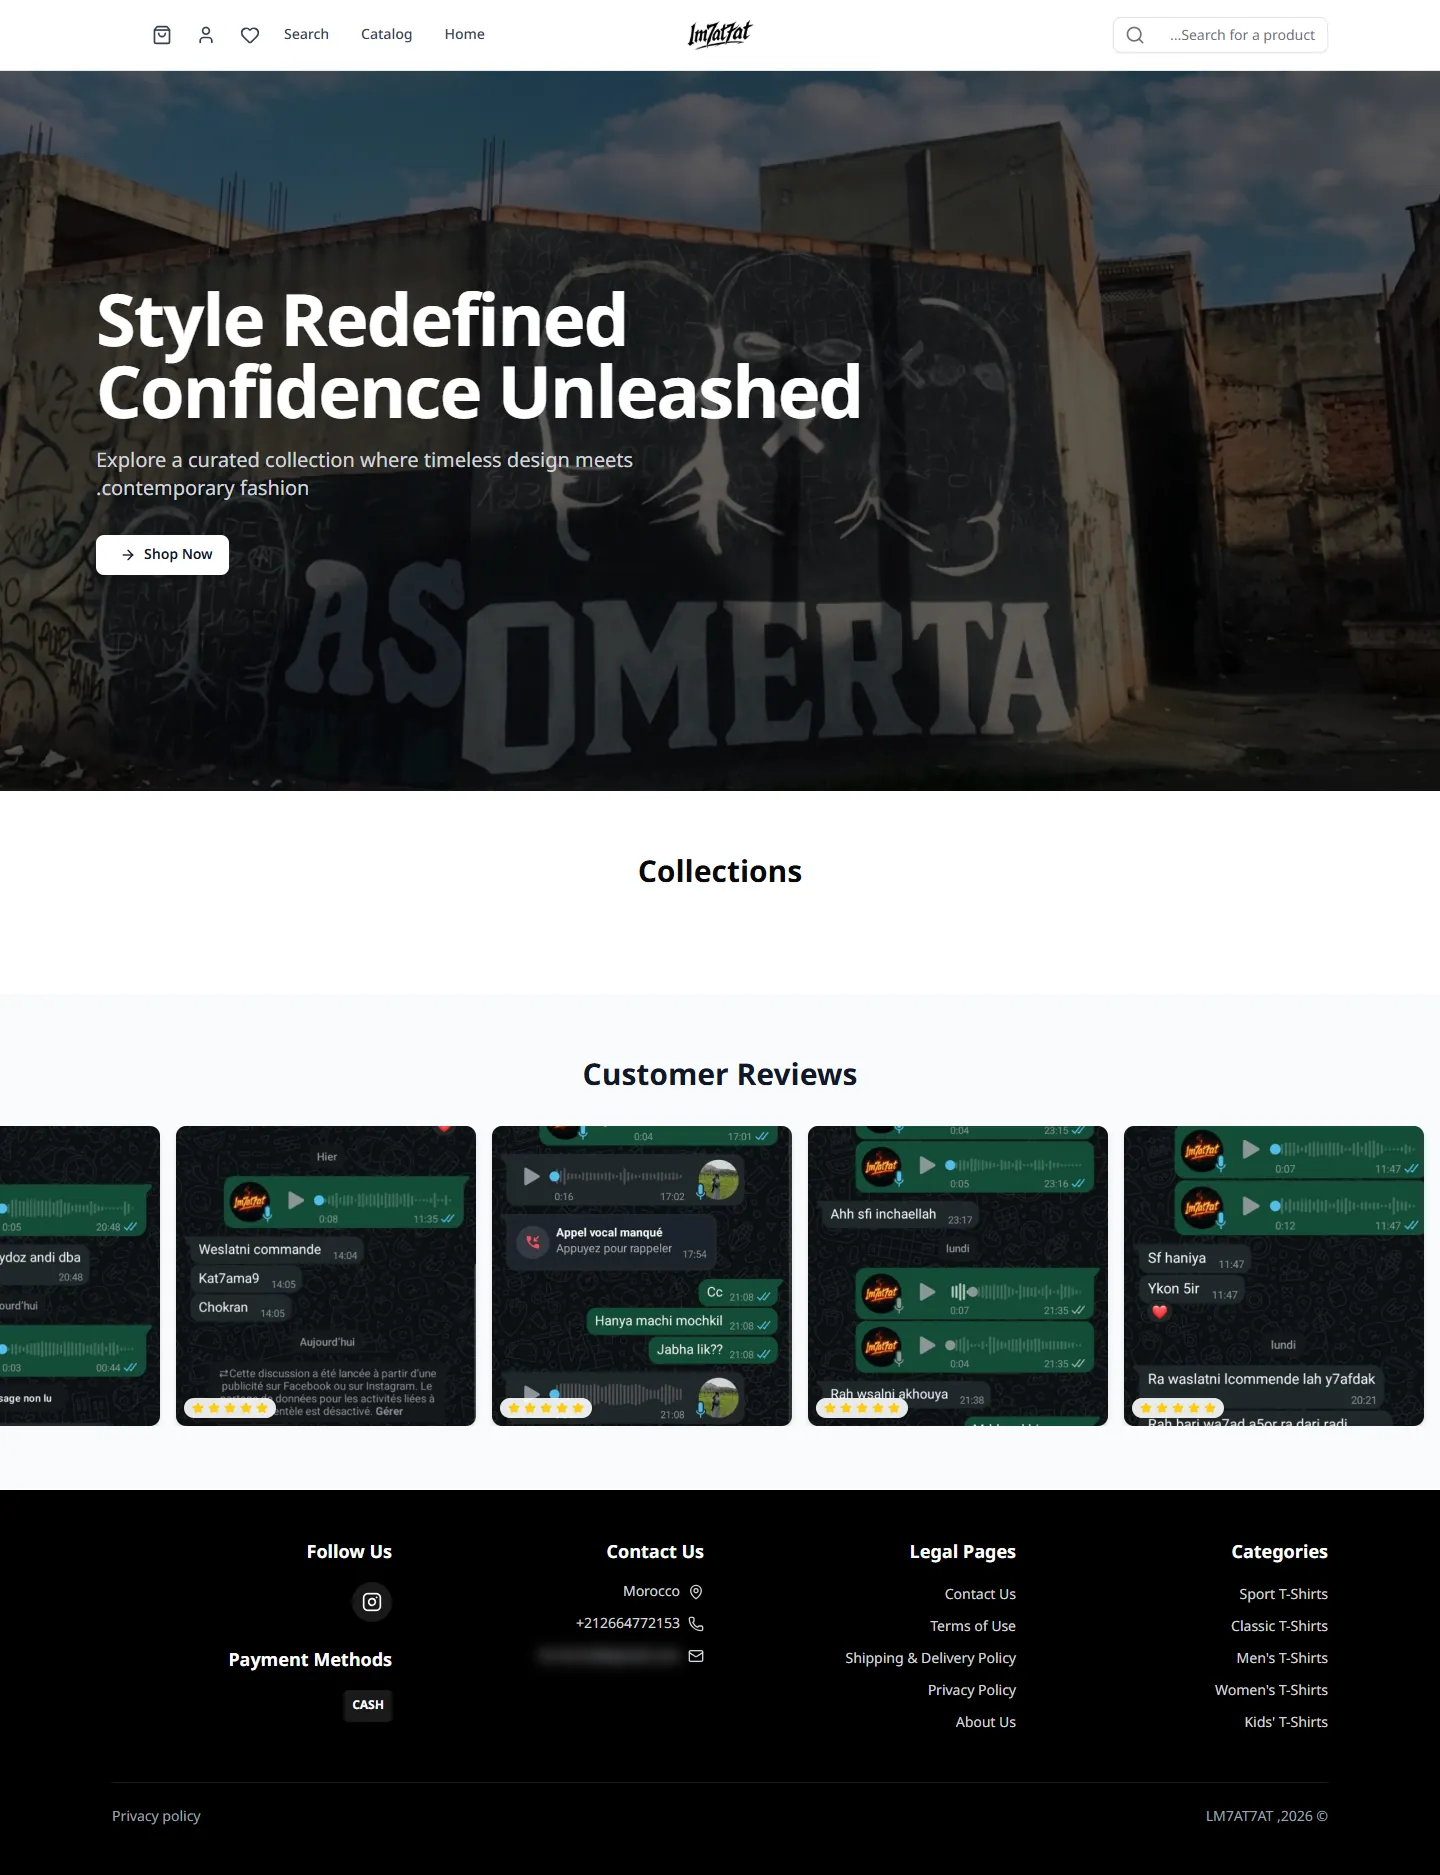
Task: Open Search in the top navigation
Action: 306,34
